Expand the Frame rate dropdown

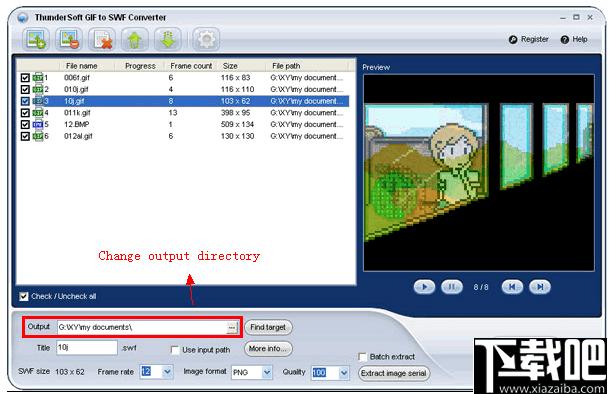(167, 372)
